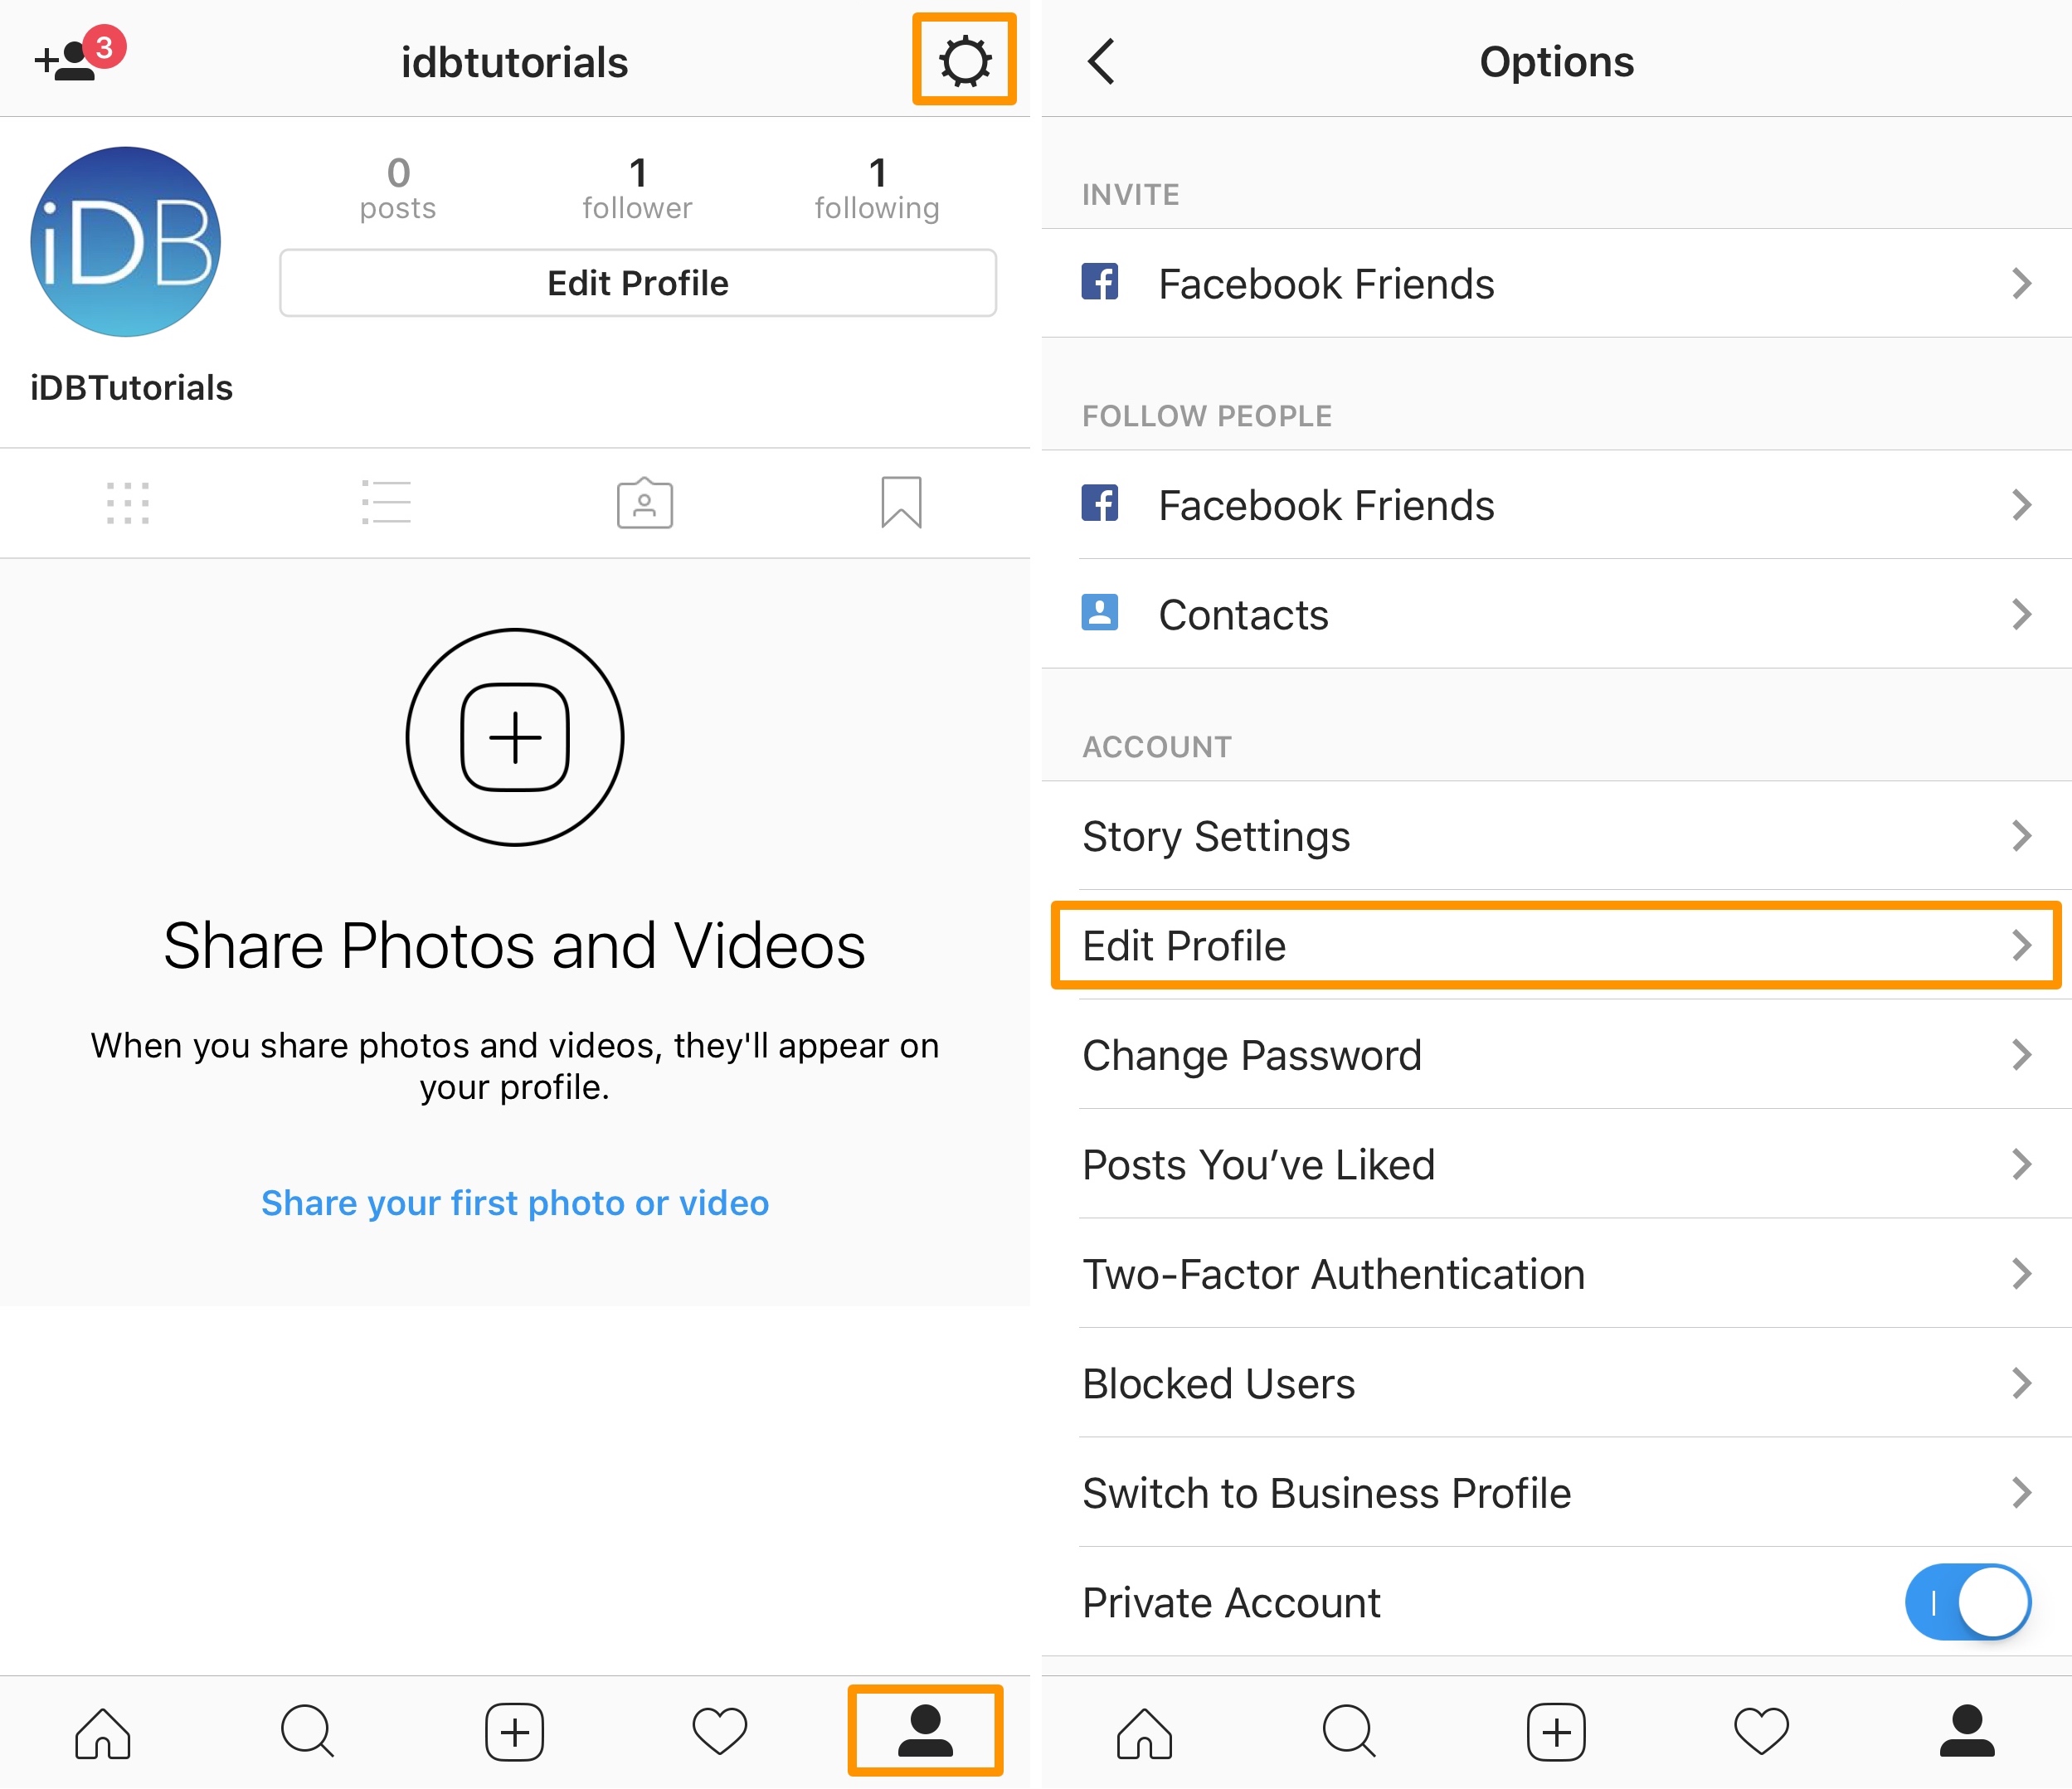Select Story Settings menu item
The width and height of the screenshot is (2072, 1789).
pyautogui.click(x=1554, y=834)
